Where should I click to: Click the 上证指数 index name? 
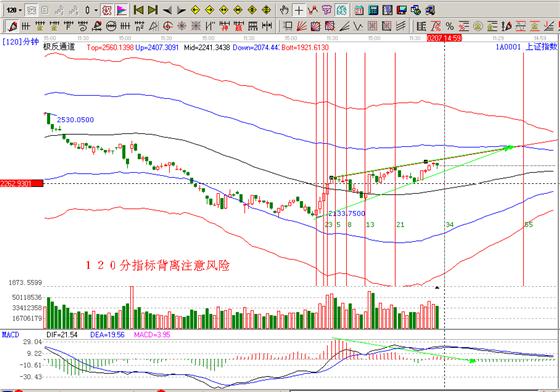[x=541, y=46]
